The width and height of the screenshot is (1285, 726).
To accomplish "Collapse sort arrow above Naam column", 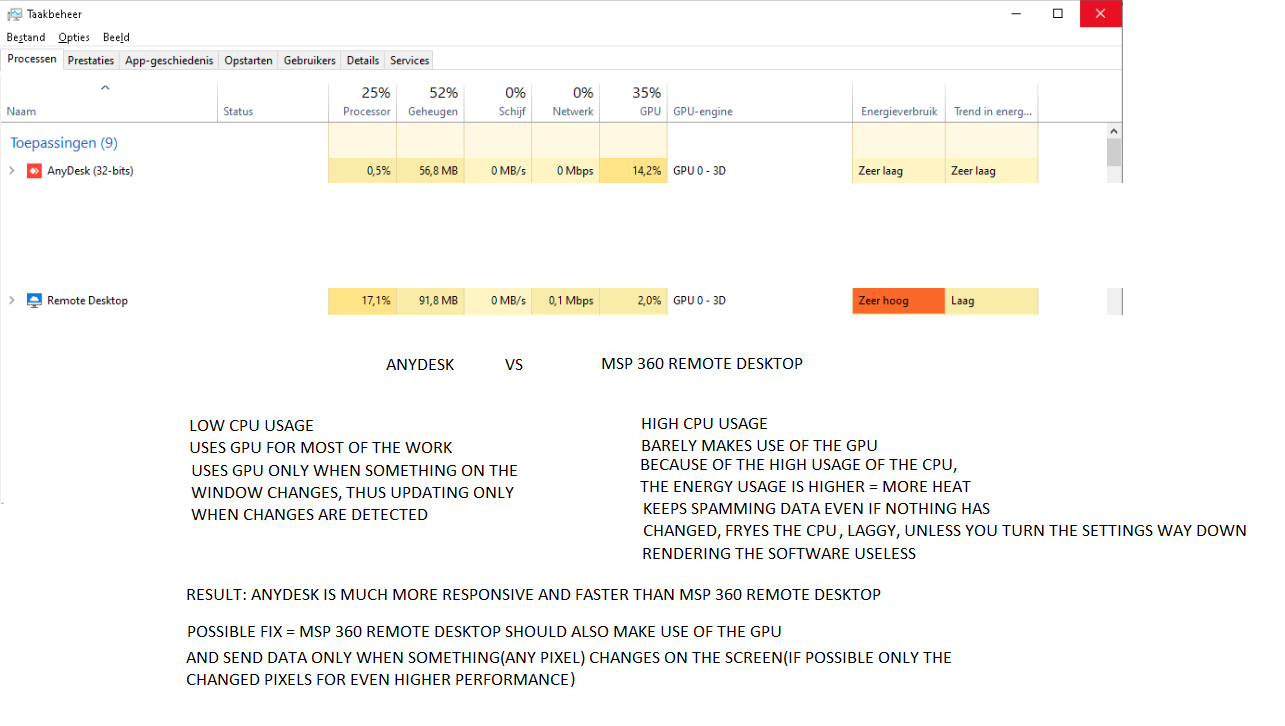I will coord(105,88).
